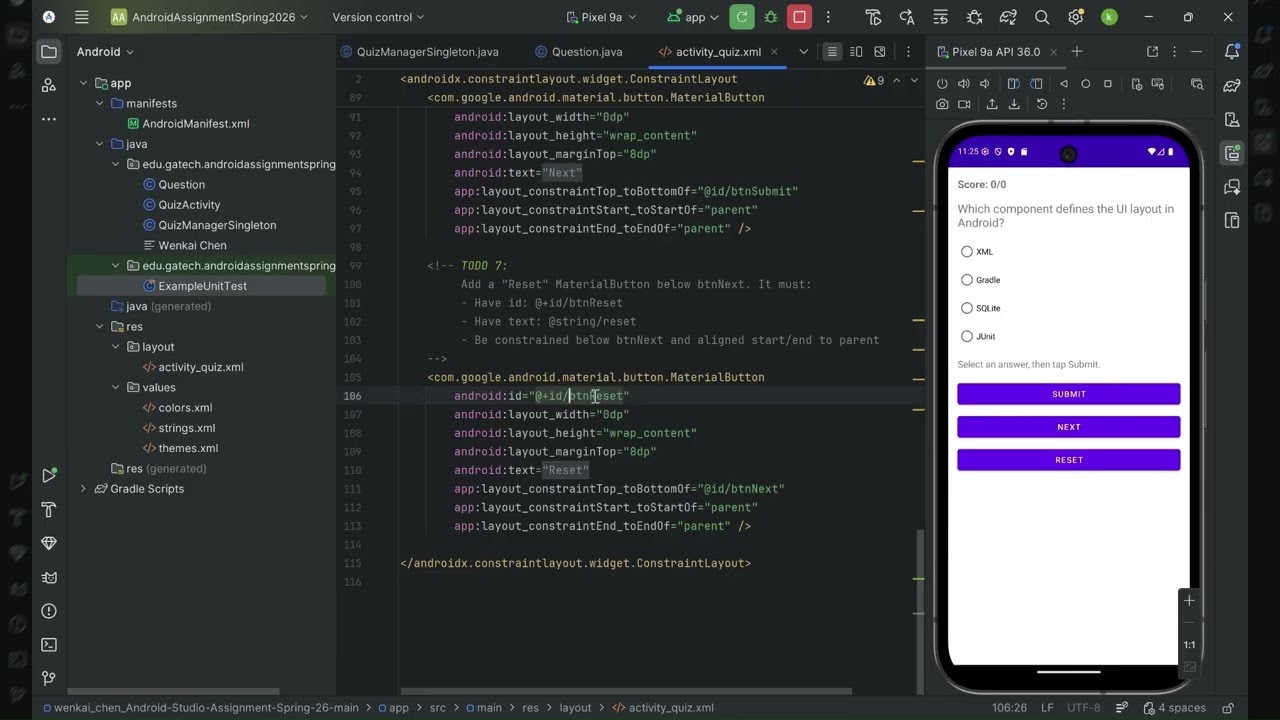Click the Debug app bug icon
1280x720 pixels.
point(771,17)
